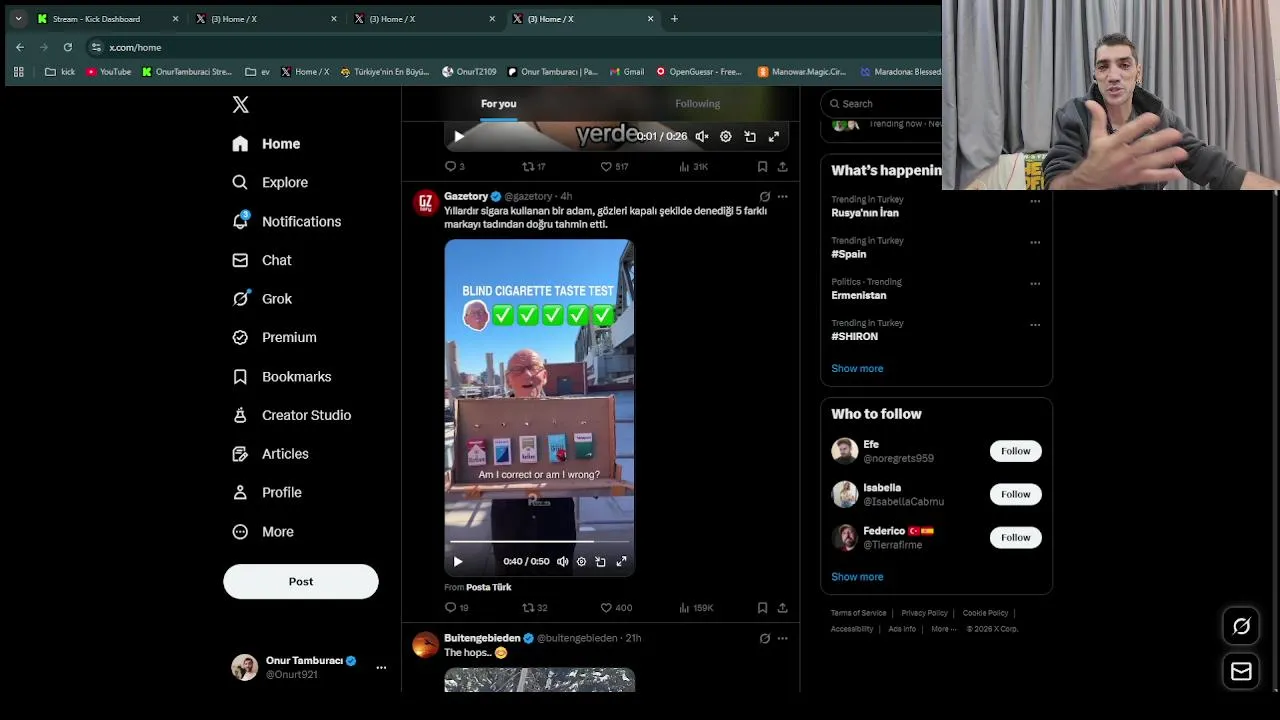Play the top video in feed
Screen dimensions: 1280x720
(459, 137)
